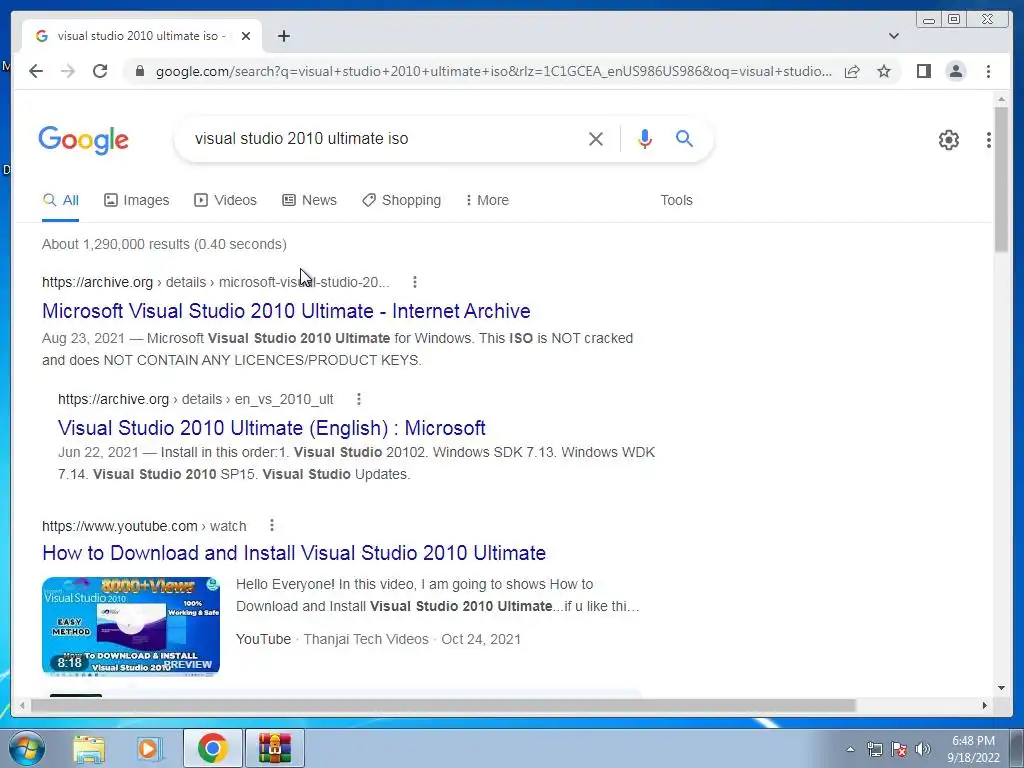This screenshot has height=768, width=1024.
Task: Open the taskbar clock showing 6:48 PM
Action: (973, 748)
